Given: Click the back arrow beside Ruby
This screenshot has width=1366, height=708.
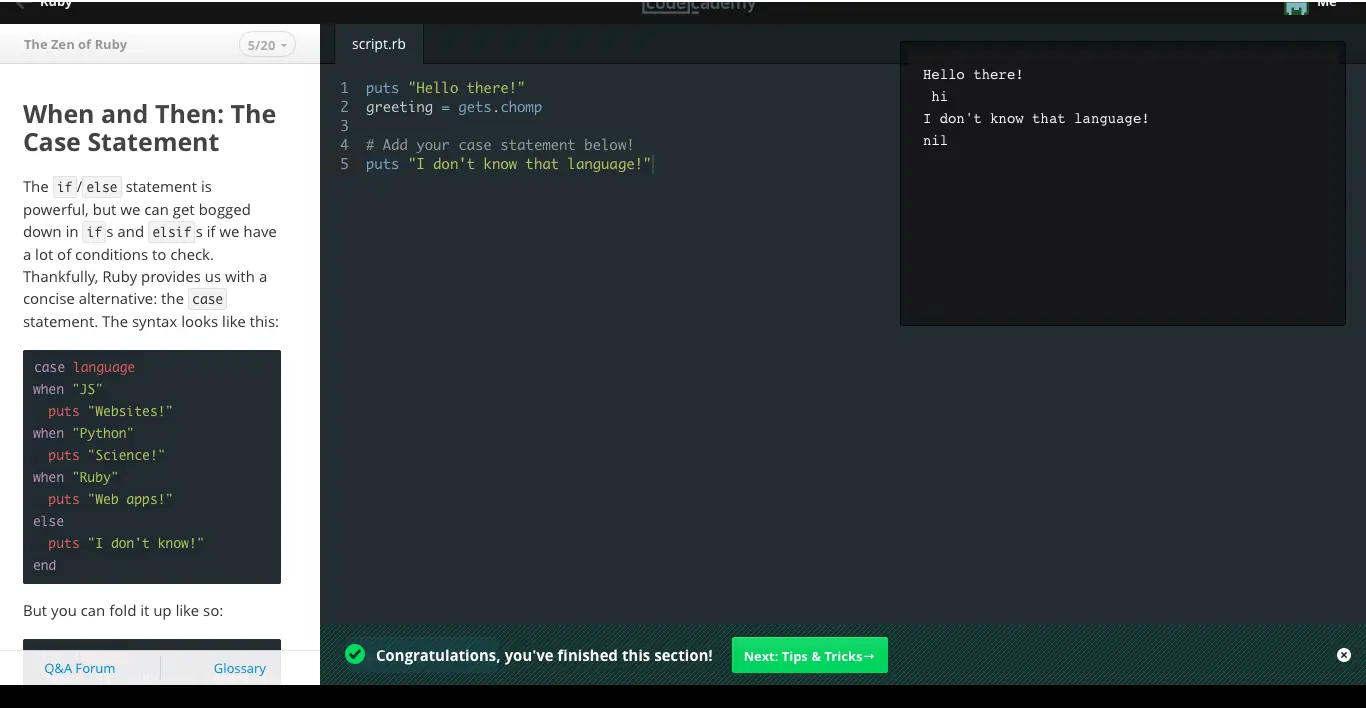Looking at the screenshot, I should [20, 5].
